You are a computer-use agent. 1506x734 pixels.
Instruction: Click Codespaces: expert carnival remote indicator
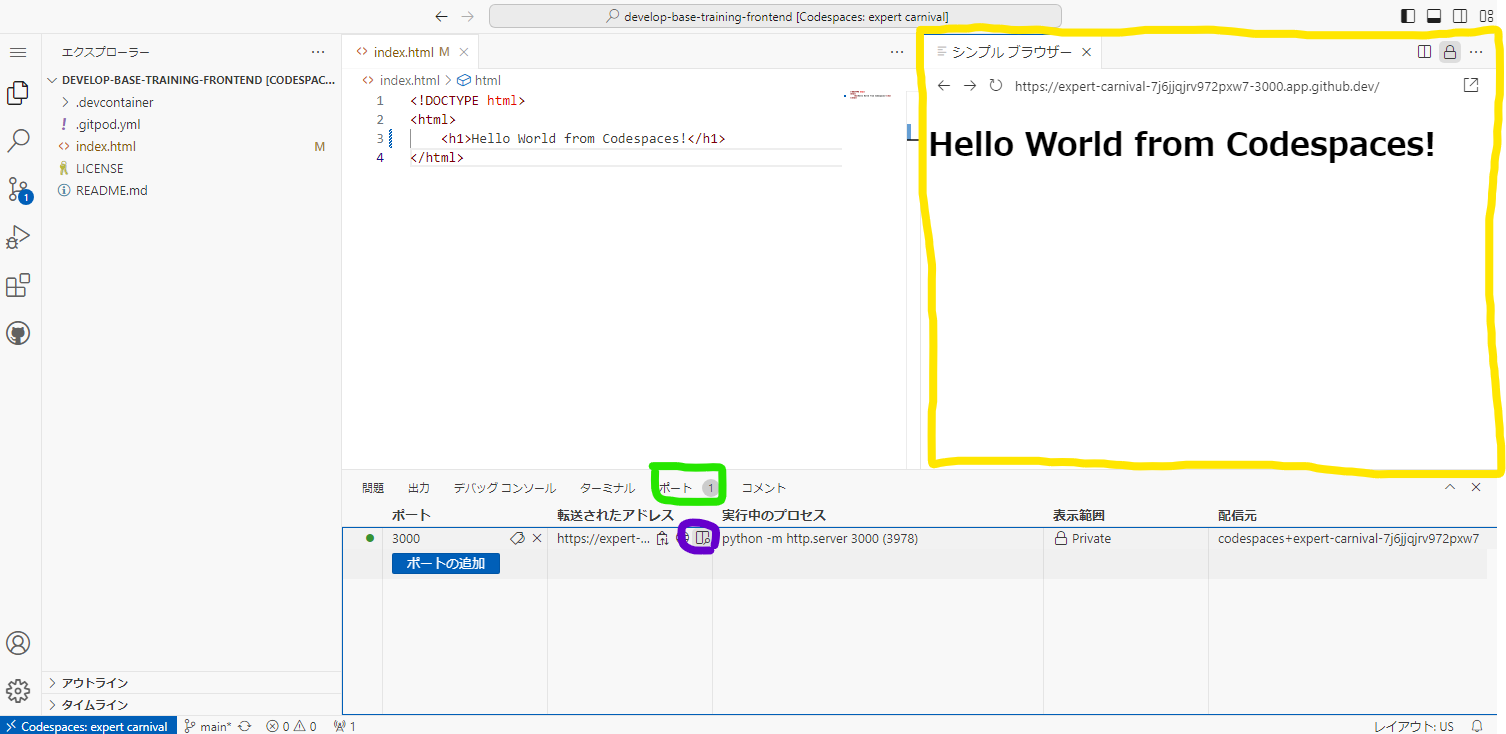pos(88,726)
